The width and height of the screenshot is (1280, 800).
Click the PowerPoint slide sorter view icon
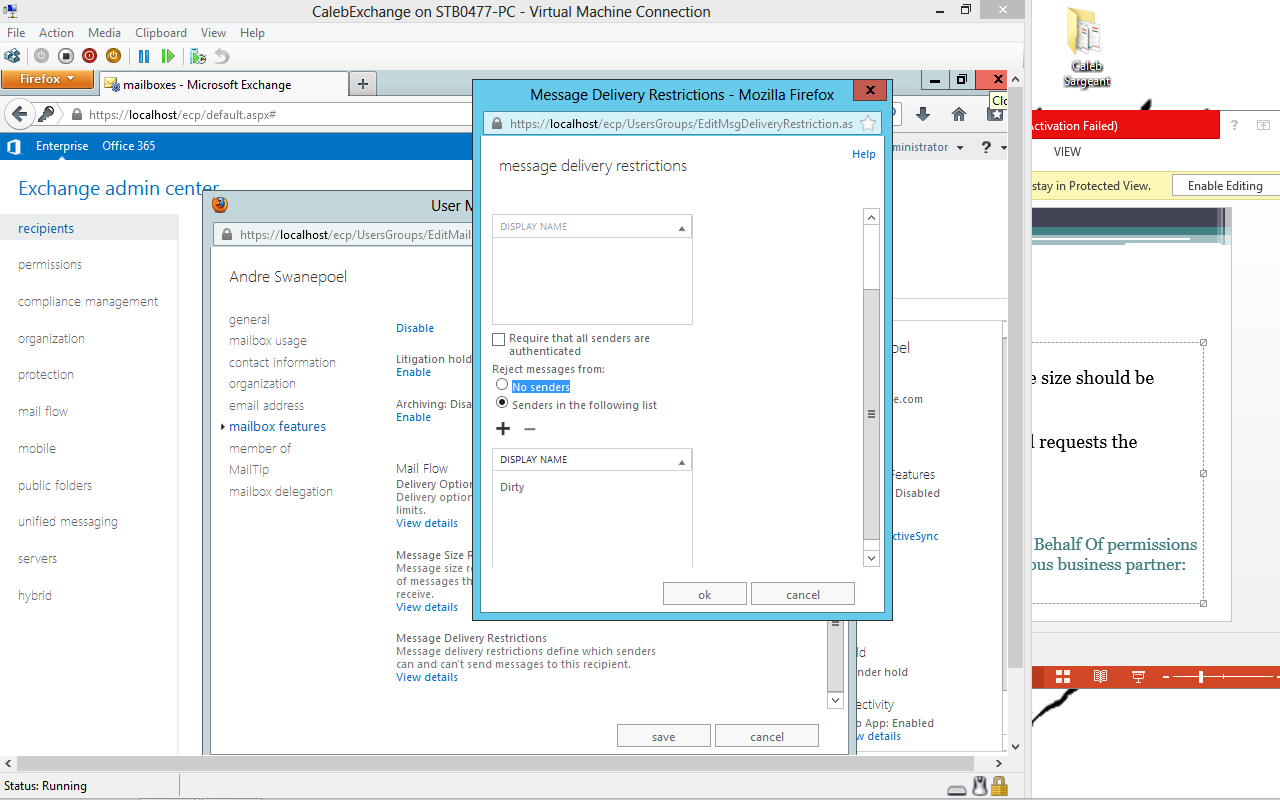tap(1063, 676)
